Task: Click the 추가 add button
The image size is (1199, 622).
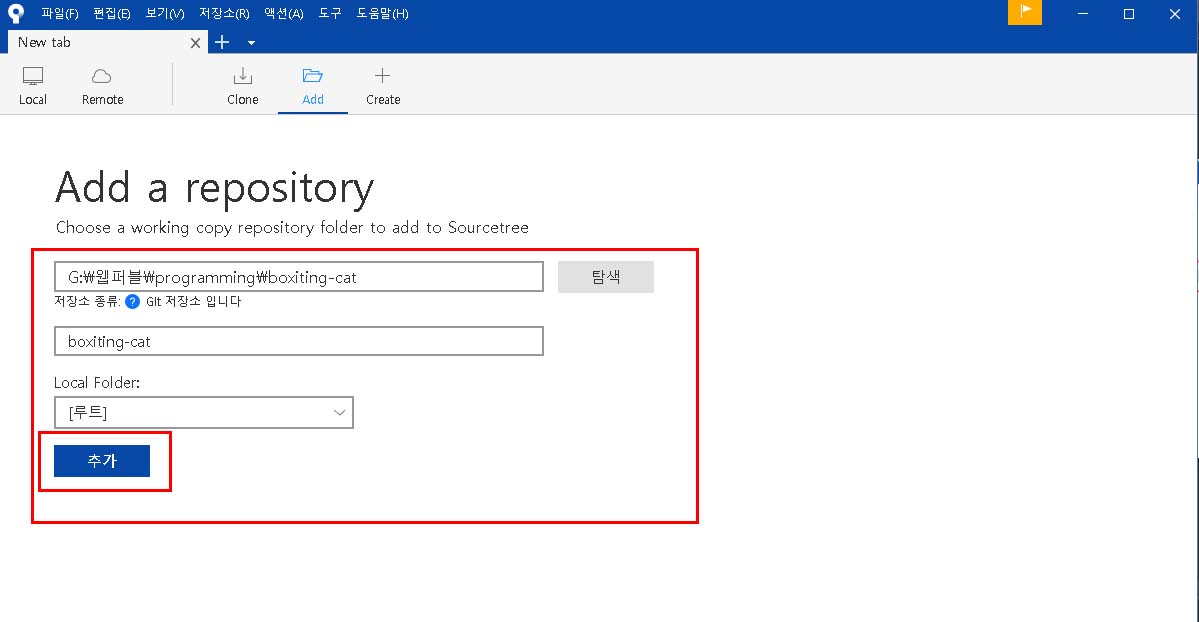Action: tap(102, 461)
